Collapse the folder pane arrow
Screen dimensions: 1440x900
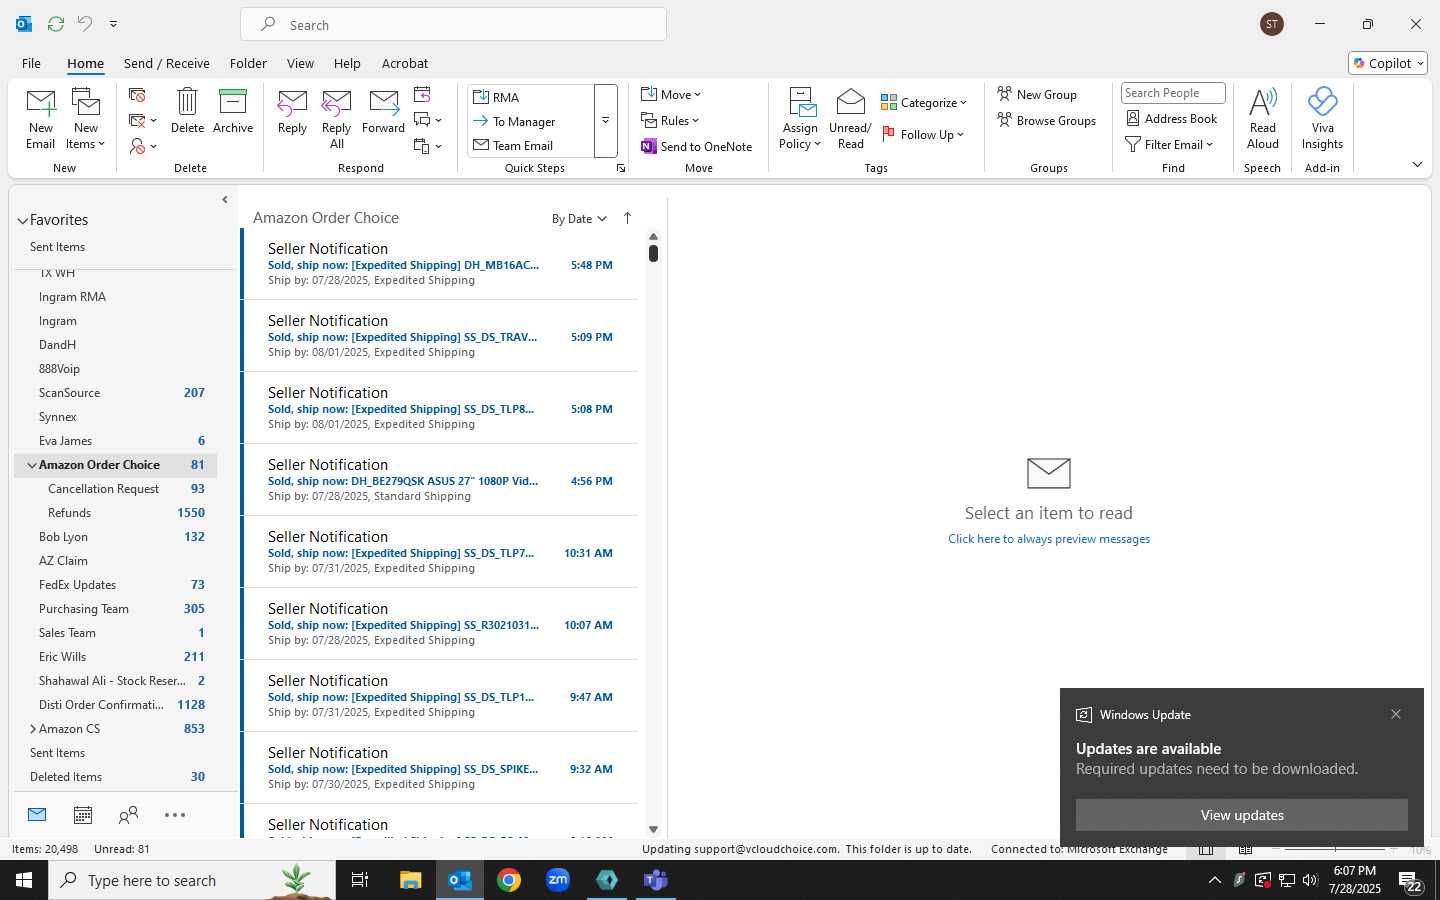tap(224, 200)
